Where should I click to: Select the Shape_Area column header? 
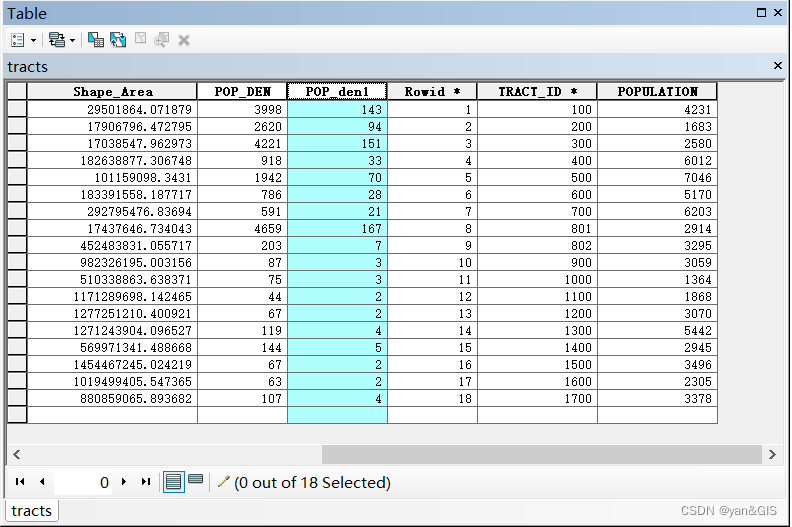point(112,91)
